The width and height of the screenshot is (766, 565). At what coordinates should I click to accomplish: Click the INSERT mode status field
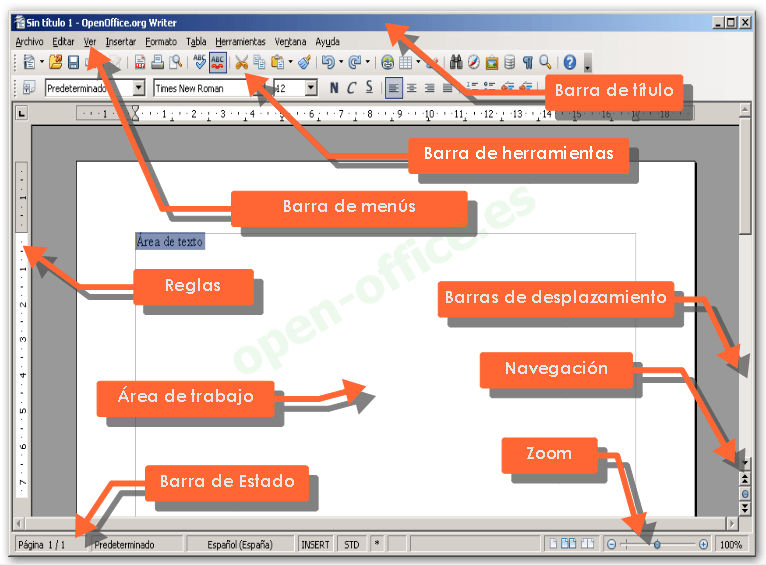pos(315,544)
